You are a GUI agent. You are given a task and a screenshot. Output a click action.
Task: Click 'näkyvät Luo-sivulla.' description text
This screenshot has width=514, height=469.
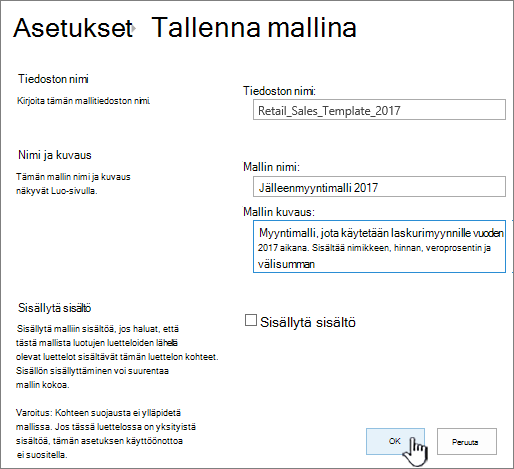(x=57, y=191)
